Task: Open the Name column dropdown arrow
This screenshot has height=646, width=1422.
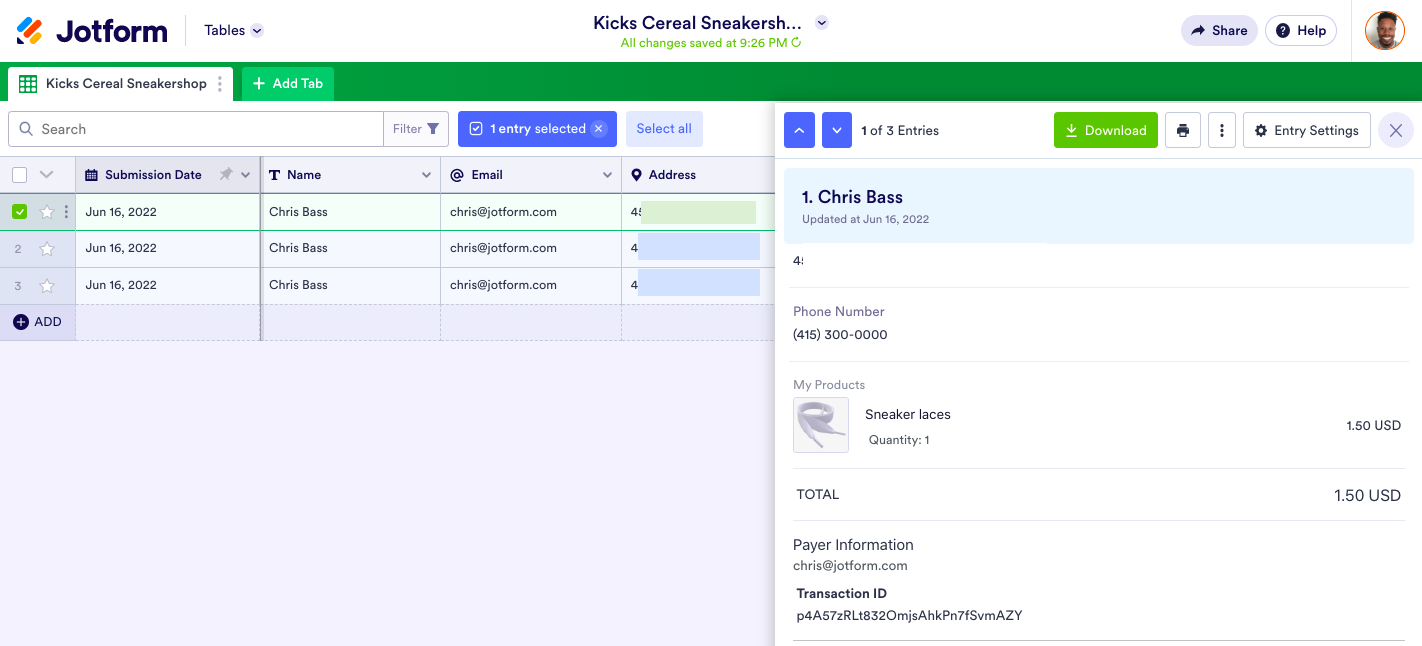Action: 426,175
